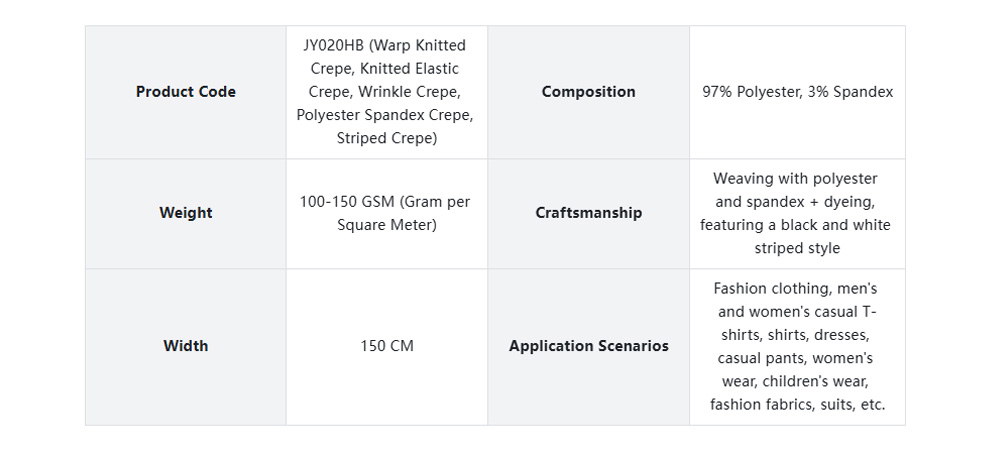
Task: Click the 'Polyester Spandex Crepe,' text line
Action: coord(386,115)
